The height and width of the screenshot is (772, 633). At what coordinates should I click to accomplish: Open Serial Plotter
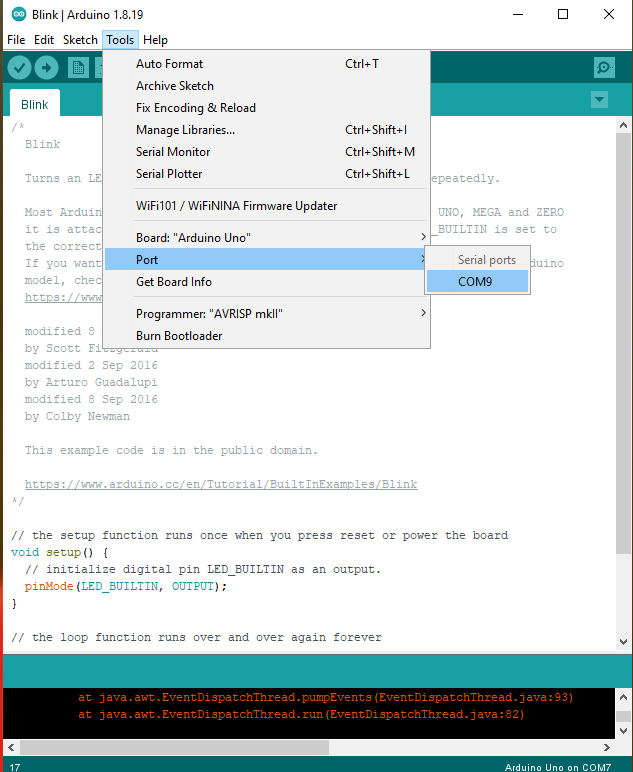[267, 174]
